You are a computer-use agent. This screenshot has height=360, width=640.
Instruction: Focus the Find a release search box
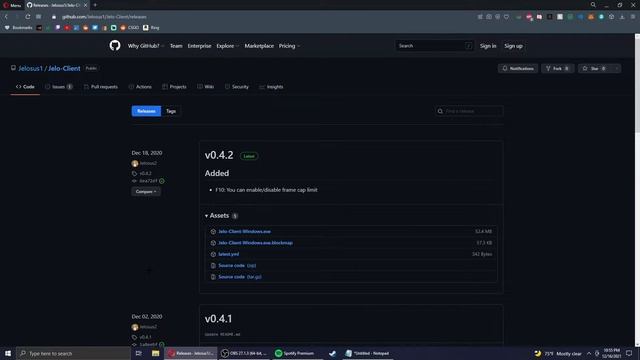469,111
